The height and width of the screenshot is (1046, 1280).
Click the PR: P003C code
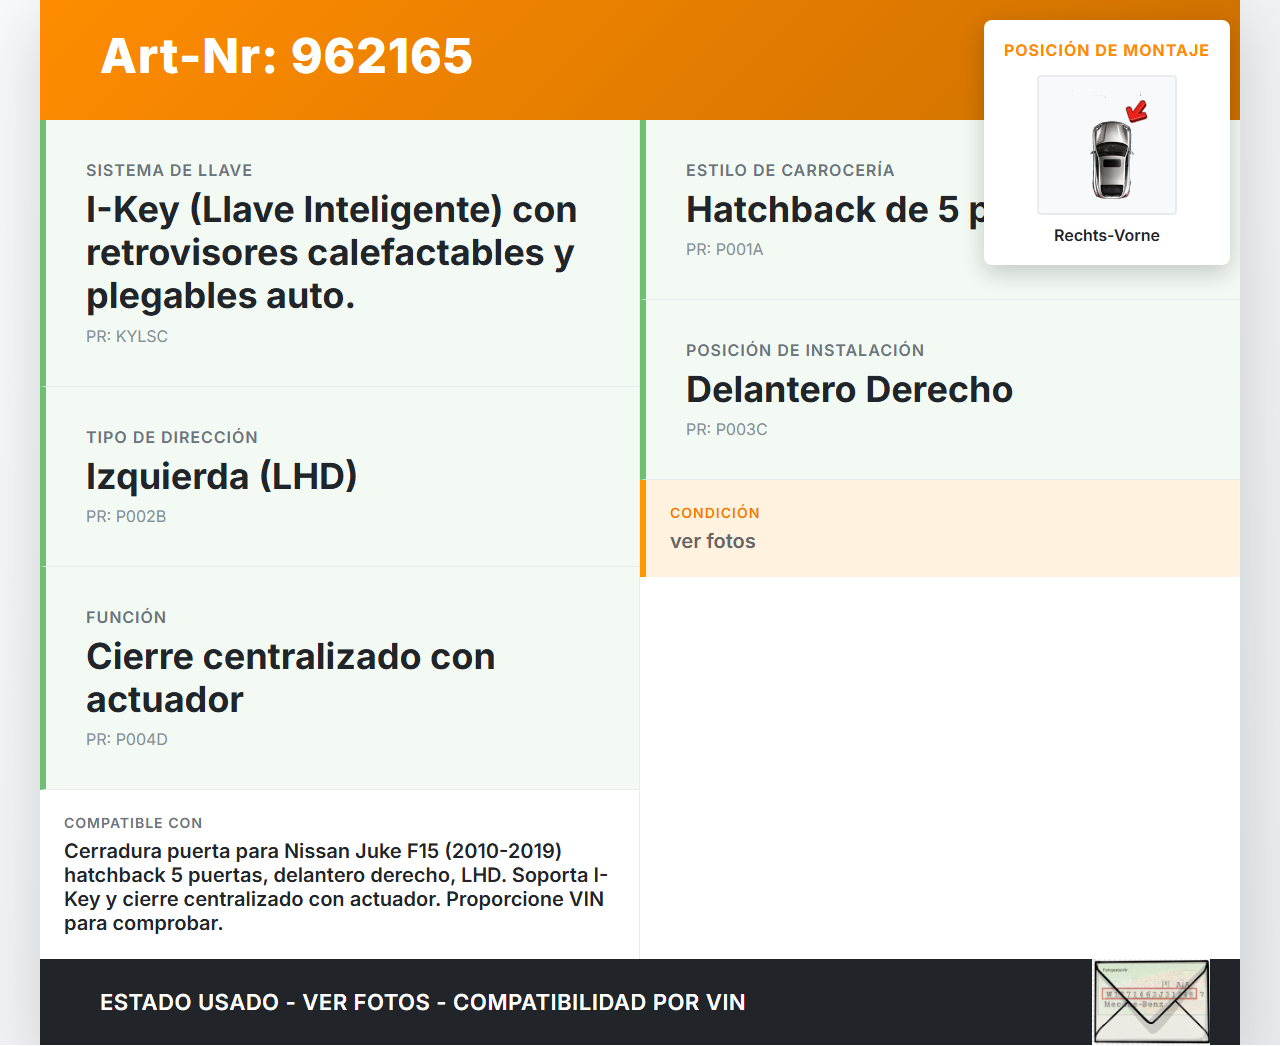[x=726, y=430]
